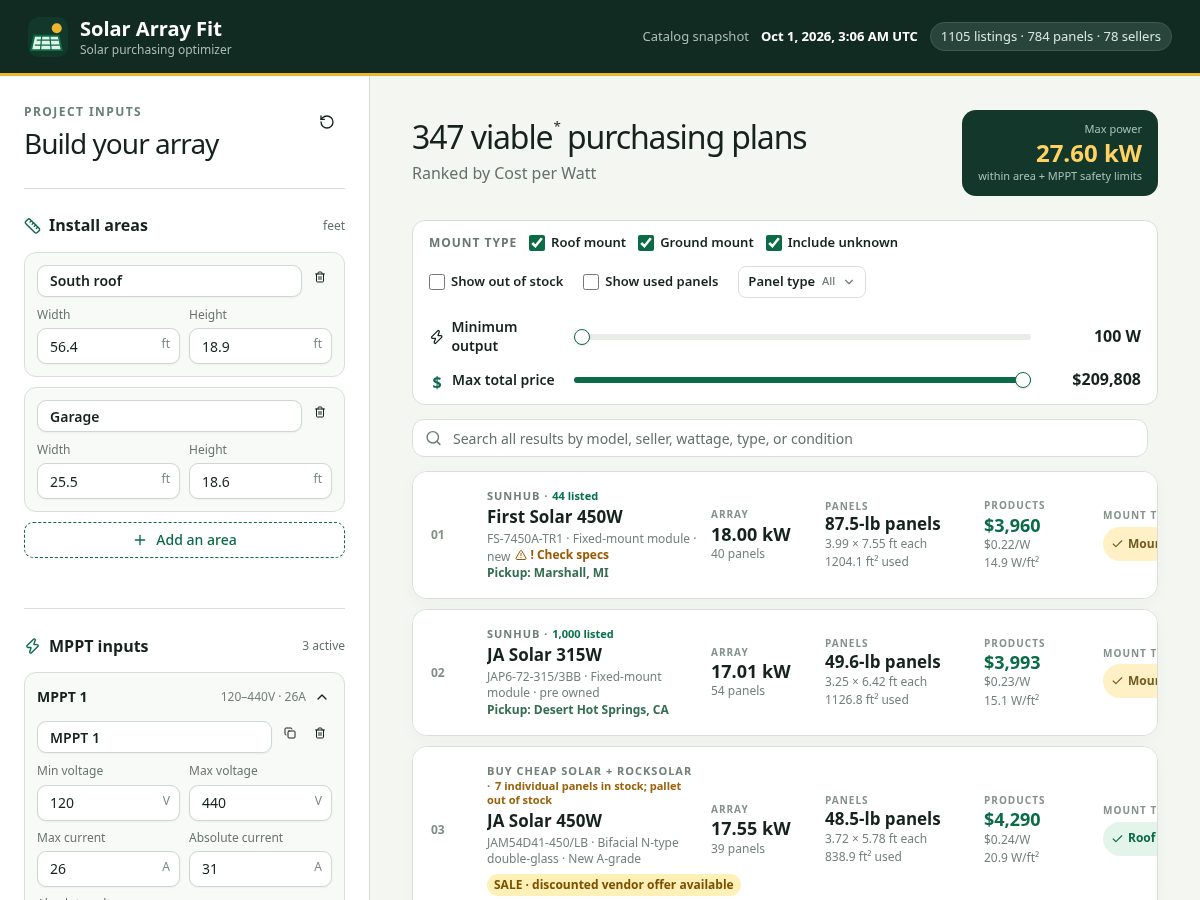Click the Solar Array Fit logo icon
This screenshot has height=900, width=1200.
(47, 37)
